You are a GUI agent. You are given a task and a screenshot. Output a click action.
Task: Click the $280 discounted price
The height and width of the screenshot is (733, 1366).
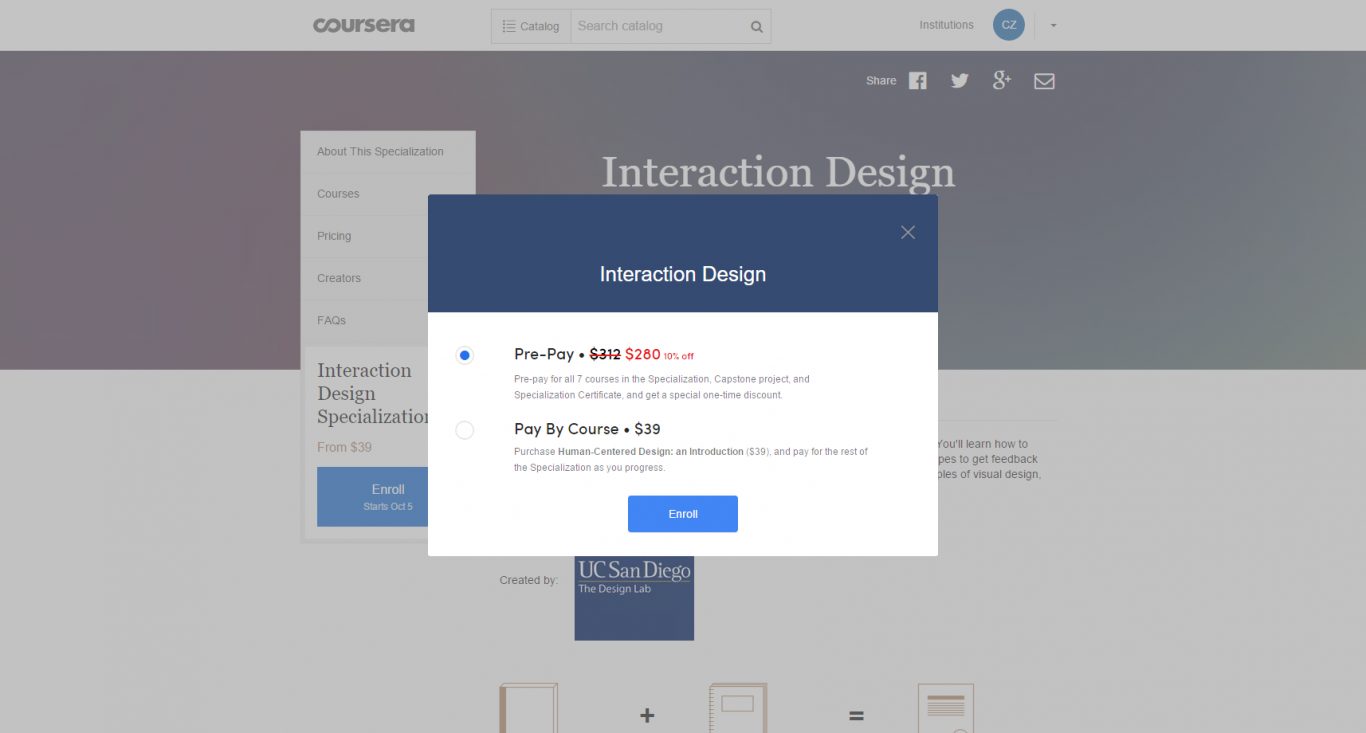[643, 354]
